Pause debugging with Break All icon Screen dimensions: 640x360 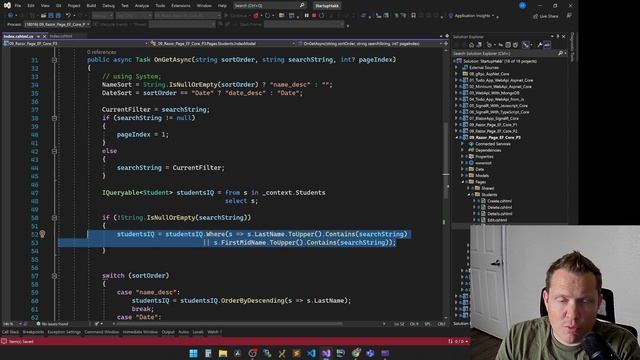(x=307, y=16)
